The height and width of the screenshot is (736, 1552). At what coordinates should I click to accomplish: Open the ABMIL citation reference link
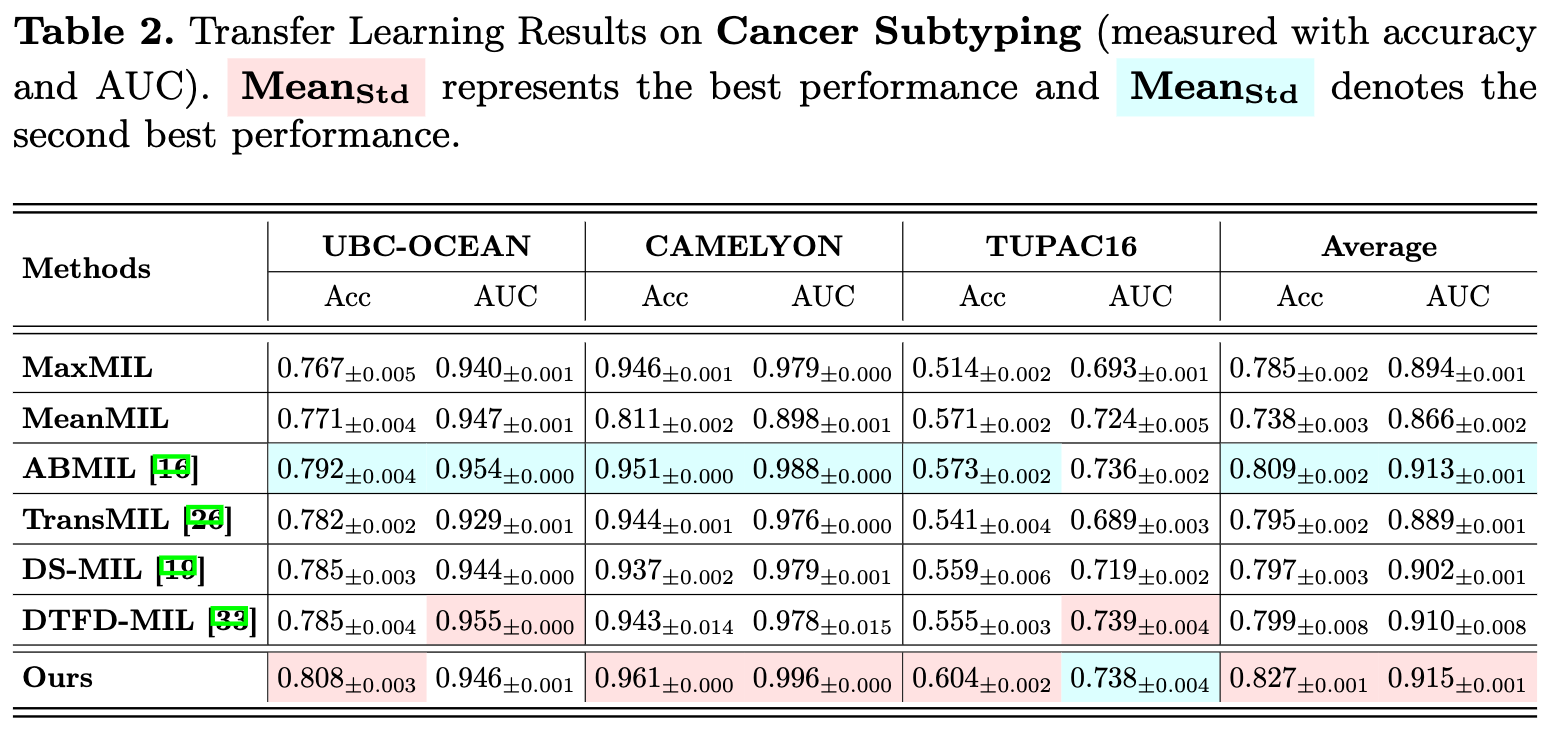(175, 468)
